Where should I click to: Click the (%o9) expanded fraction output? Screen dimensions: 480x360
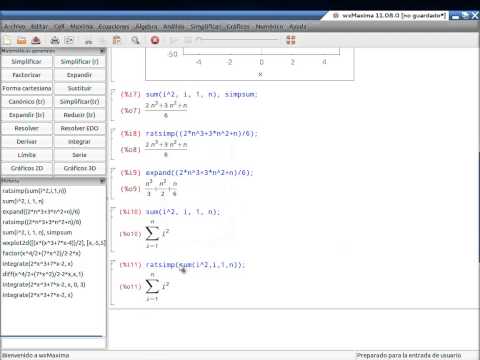162,188
